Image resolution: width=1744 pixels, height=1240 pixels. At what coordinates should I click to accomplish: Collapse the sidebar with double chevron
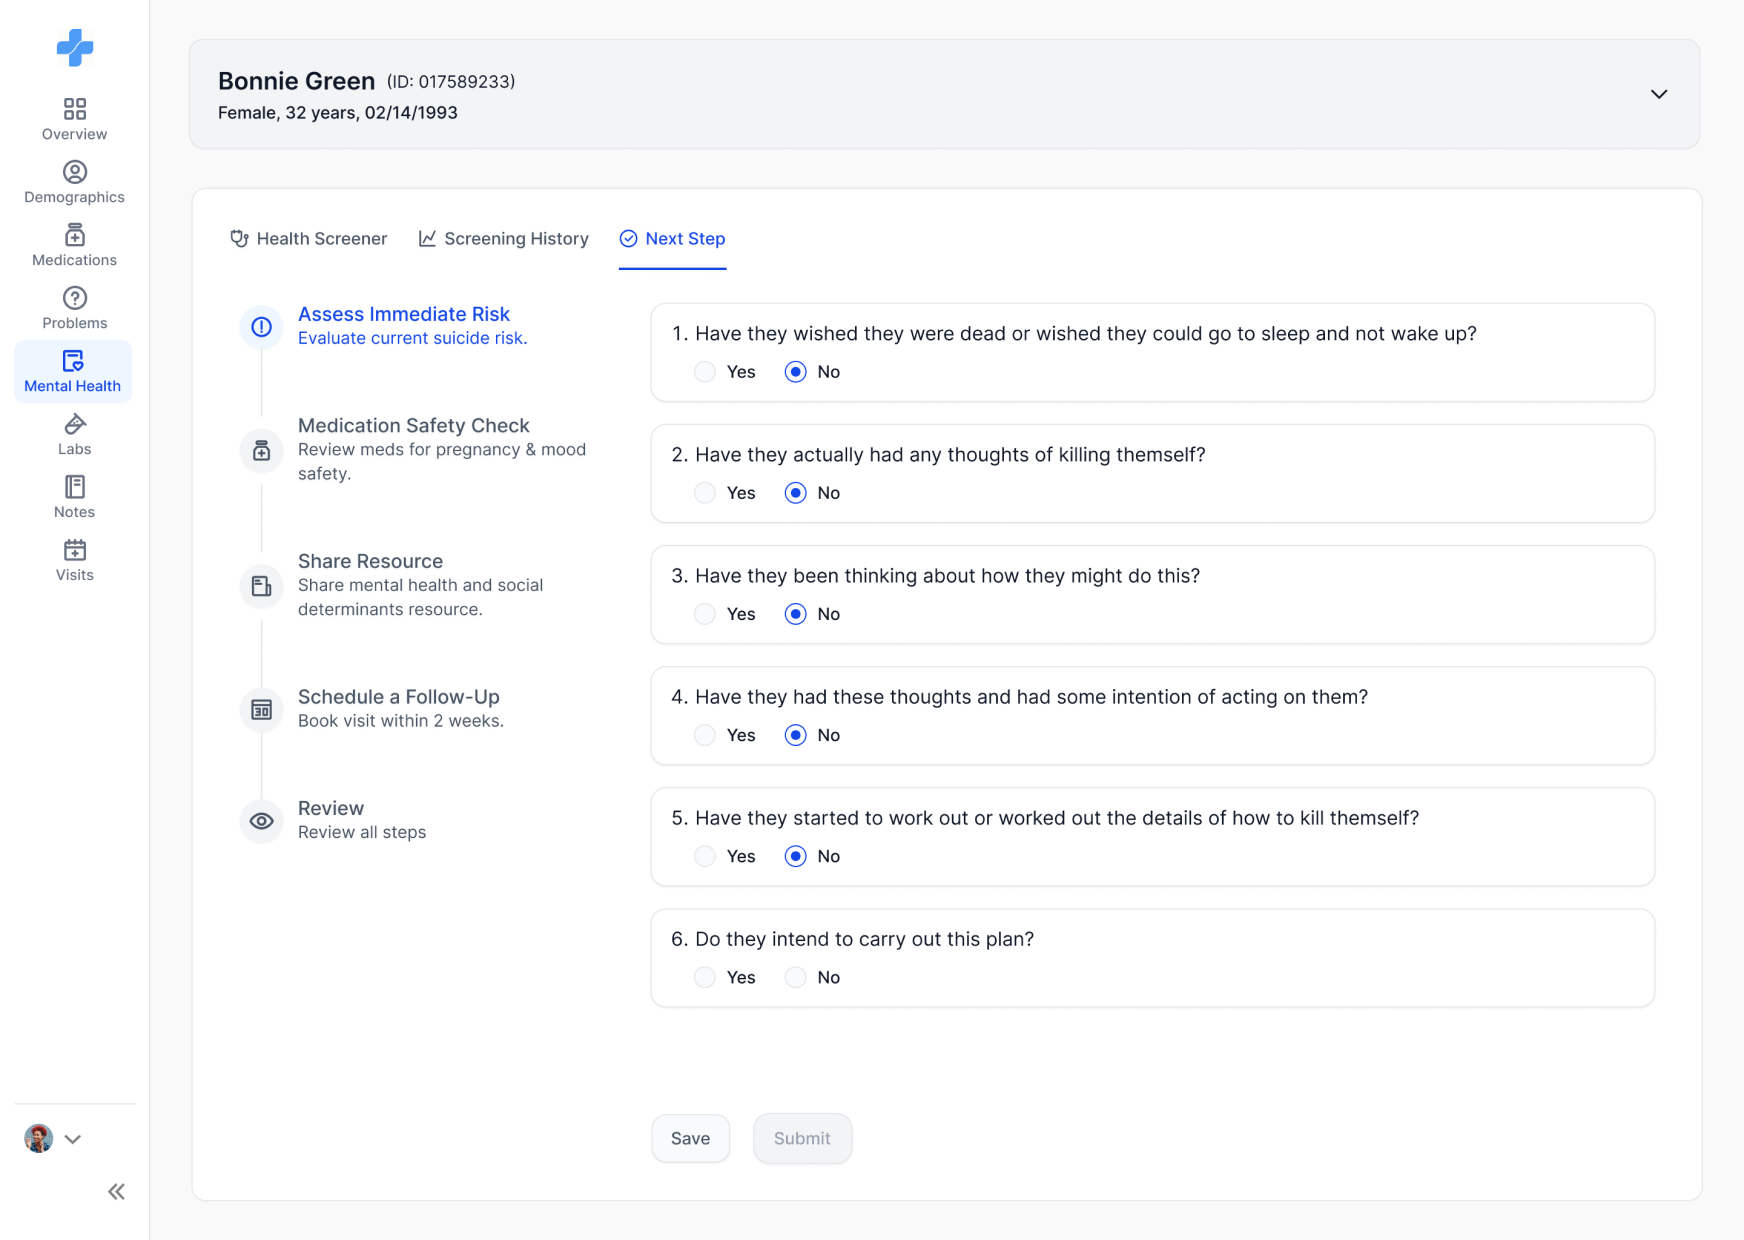coord(116,1191)
